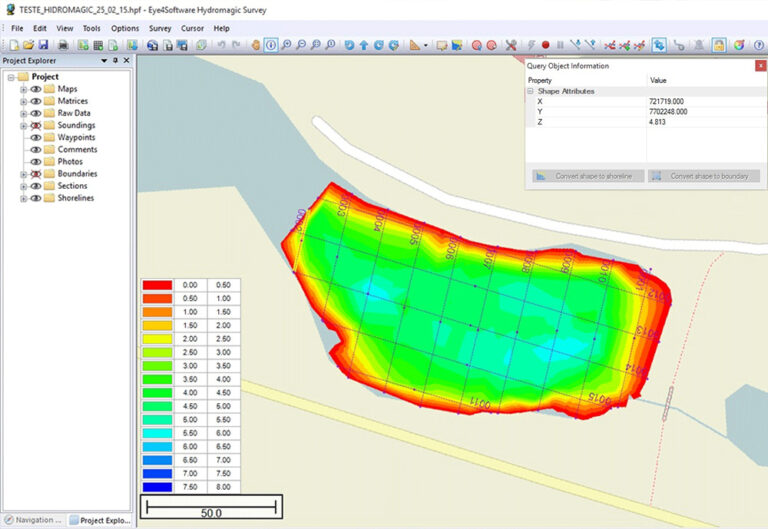Click the print toolbar icon

[x=63, y=45]
